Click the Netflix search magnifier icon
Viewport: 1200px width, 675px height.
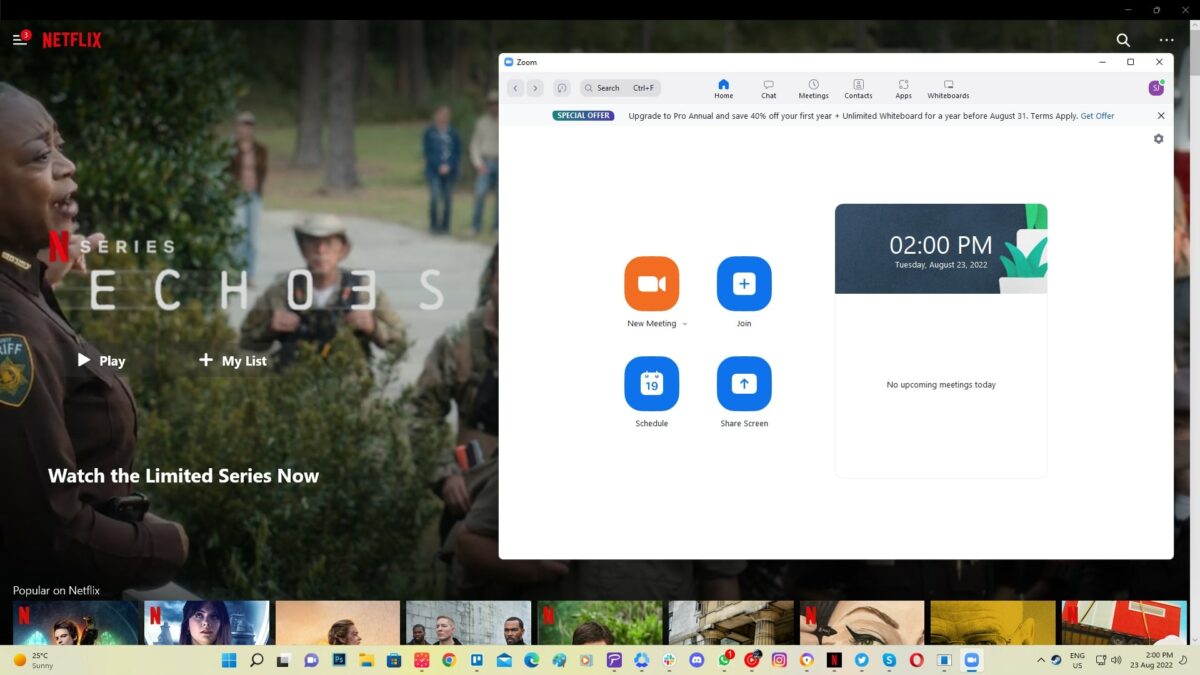coord(1123,40)
